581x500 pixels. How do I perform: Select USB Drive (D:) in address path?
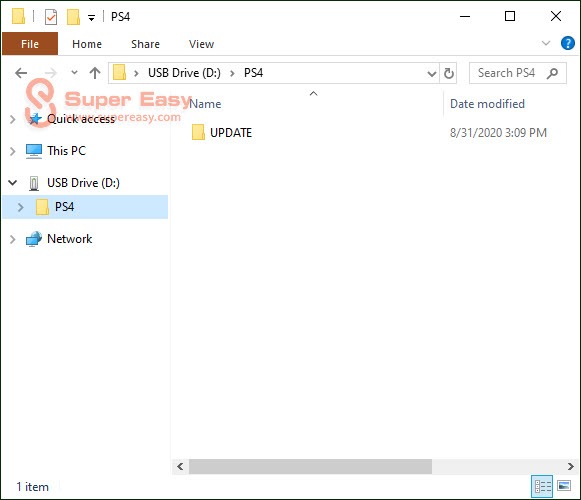(184, 73)
